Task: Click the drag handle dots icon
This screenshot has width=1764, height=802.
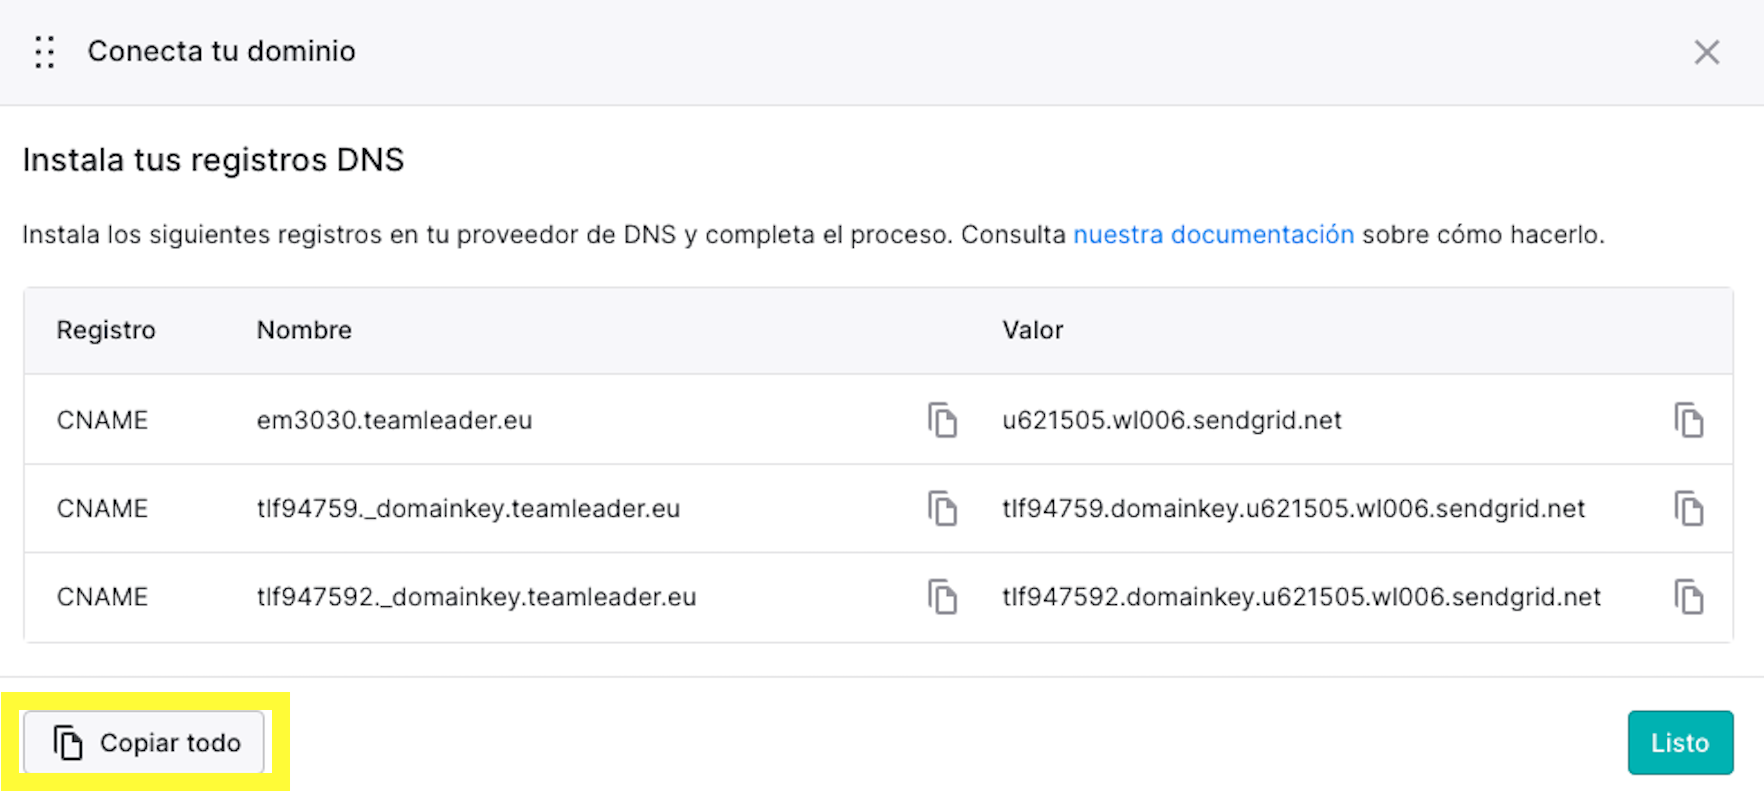Action: tap(44, 52)
